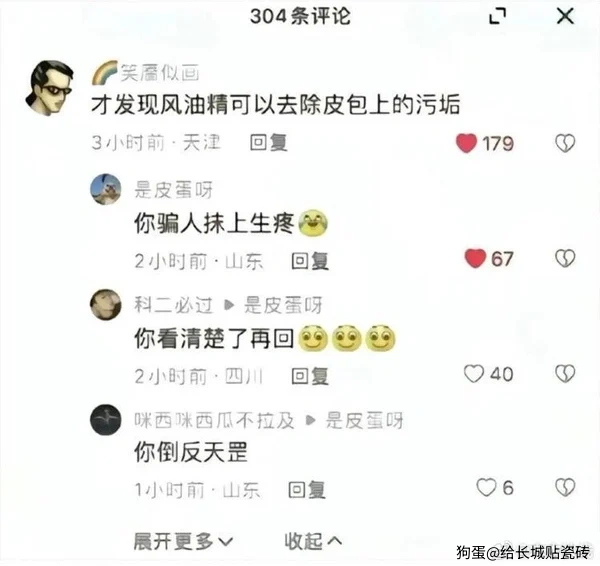
Task: Open 是皮蛋呀 avatar picture
Action: [106, 189]
